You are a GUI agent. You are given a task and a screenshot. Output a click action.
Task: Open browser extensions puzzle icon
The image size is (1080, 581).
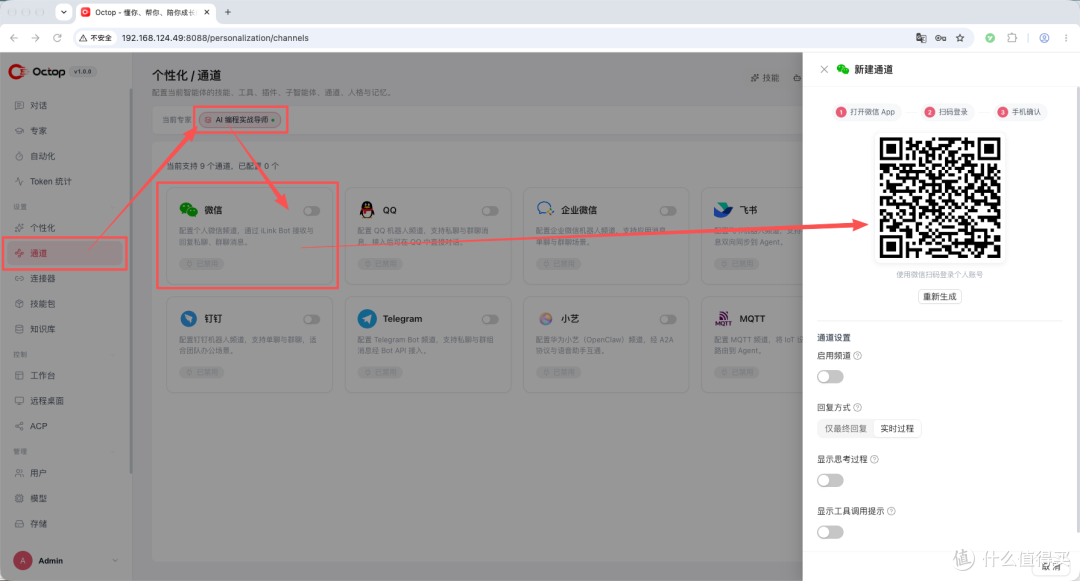[1012, 38]
